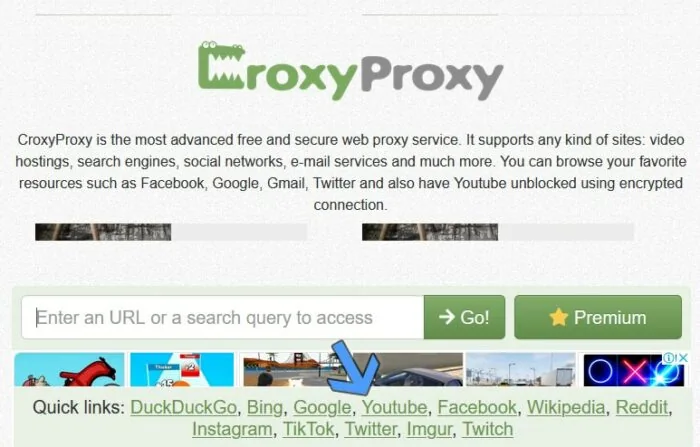Open the Reddit quick link

point(642,407)
